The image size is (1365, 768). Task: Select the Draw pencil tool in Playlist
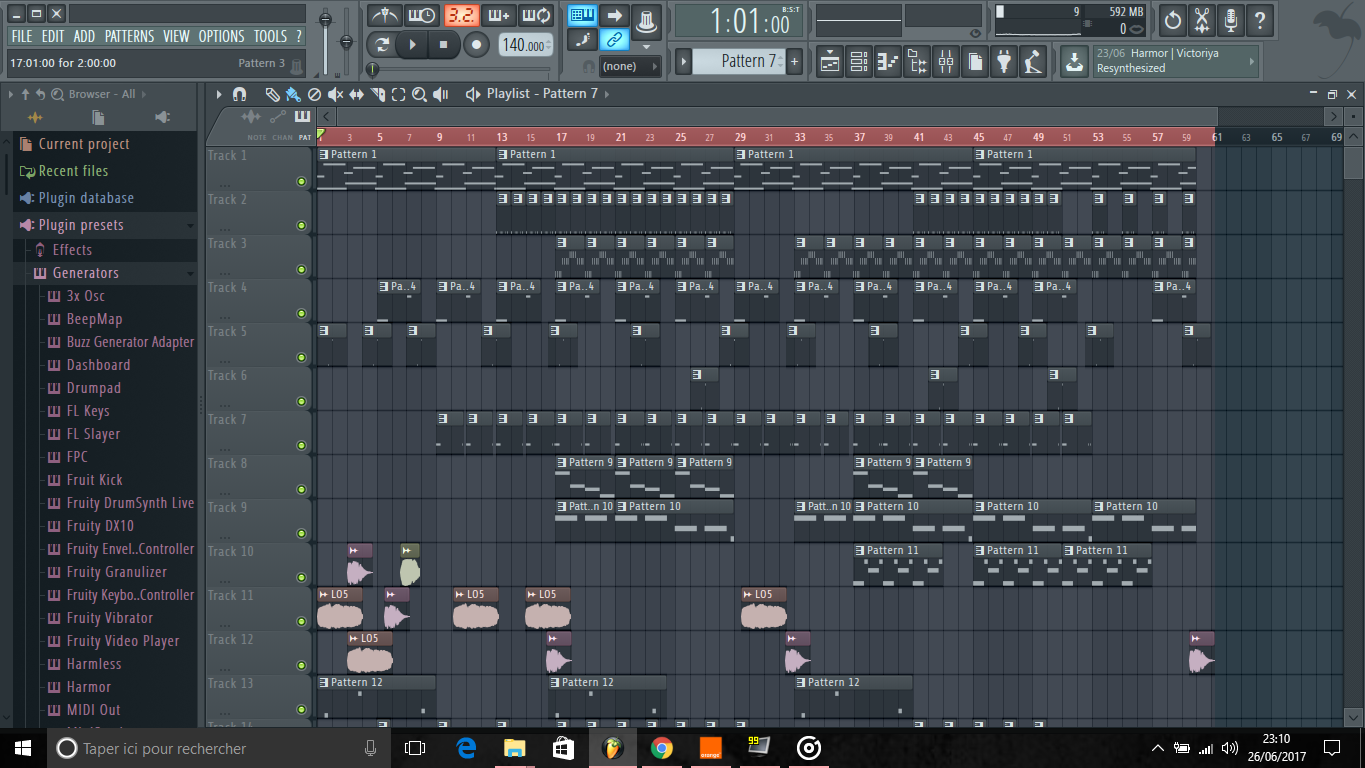[272, 94]
